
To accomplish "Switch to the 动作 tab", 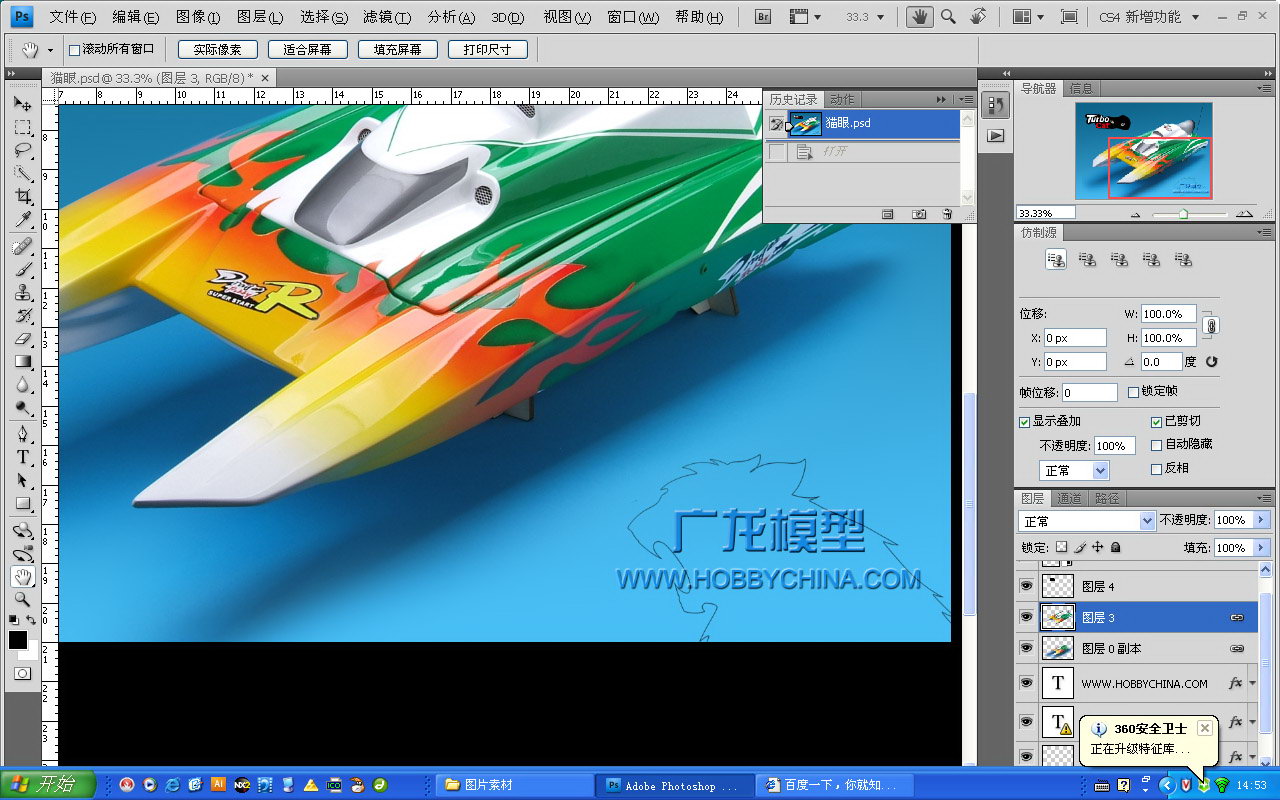I will (842, 99).
